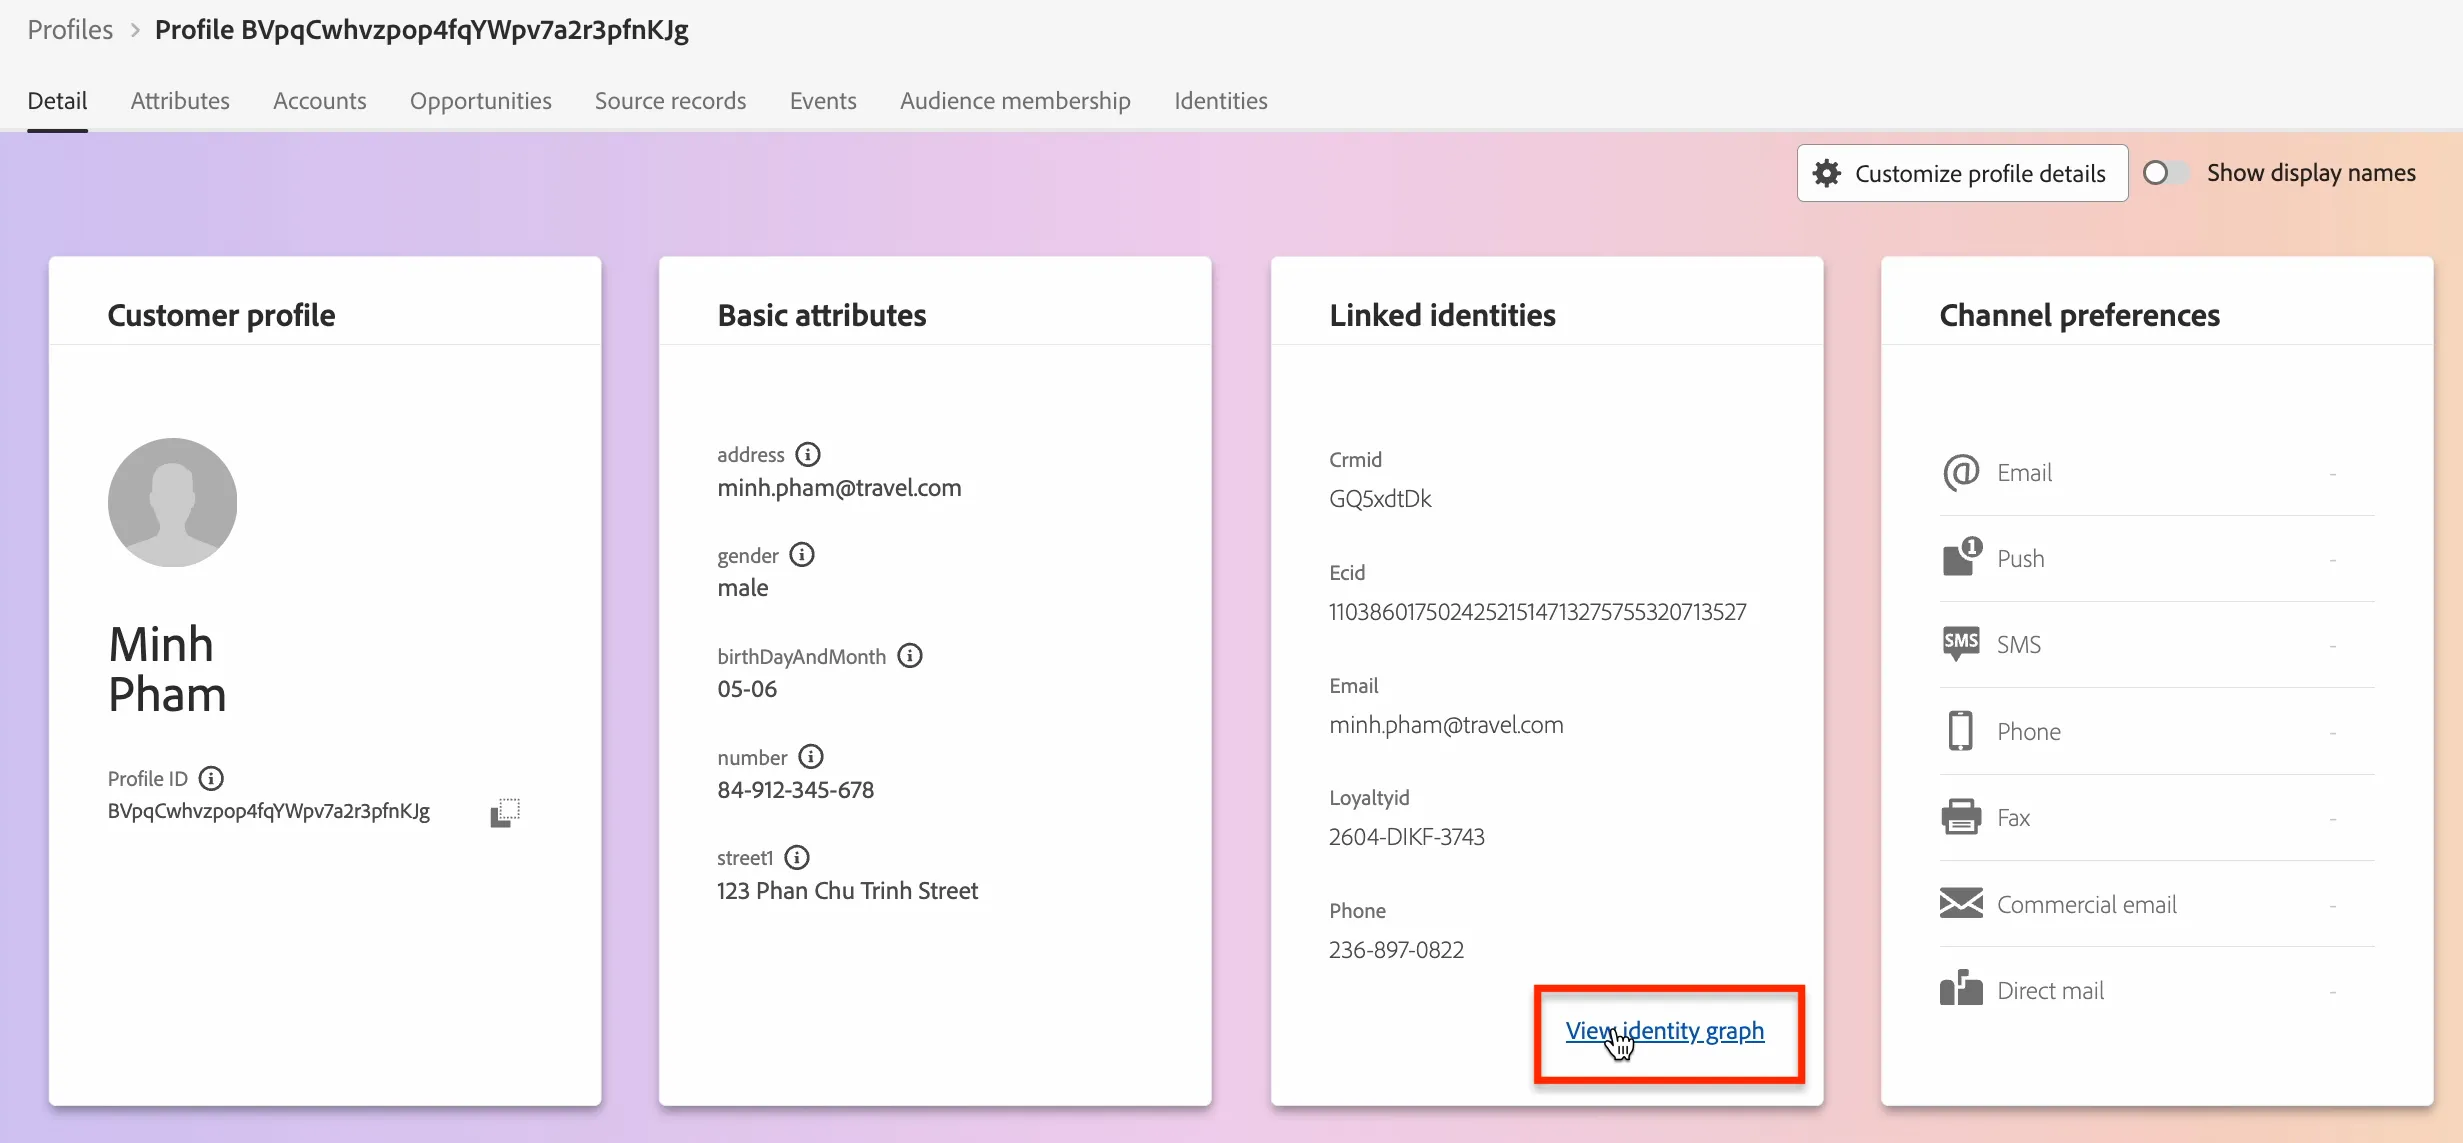Open info tooltip for birthDayAndMonth
Image resolution: width=2463 pixels, height=1143 pixels.
point(910,656)
